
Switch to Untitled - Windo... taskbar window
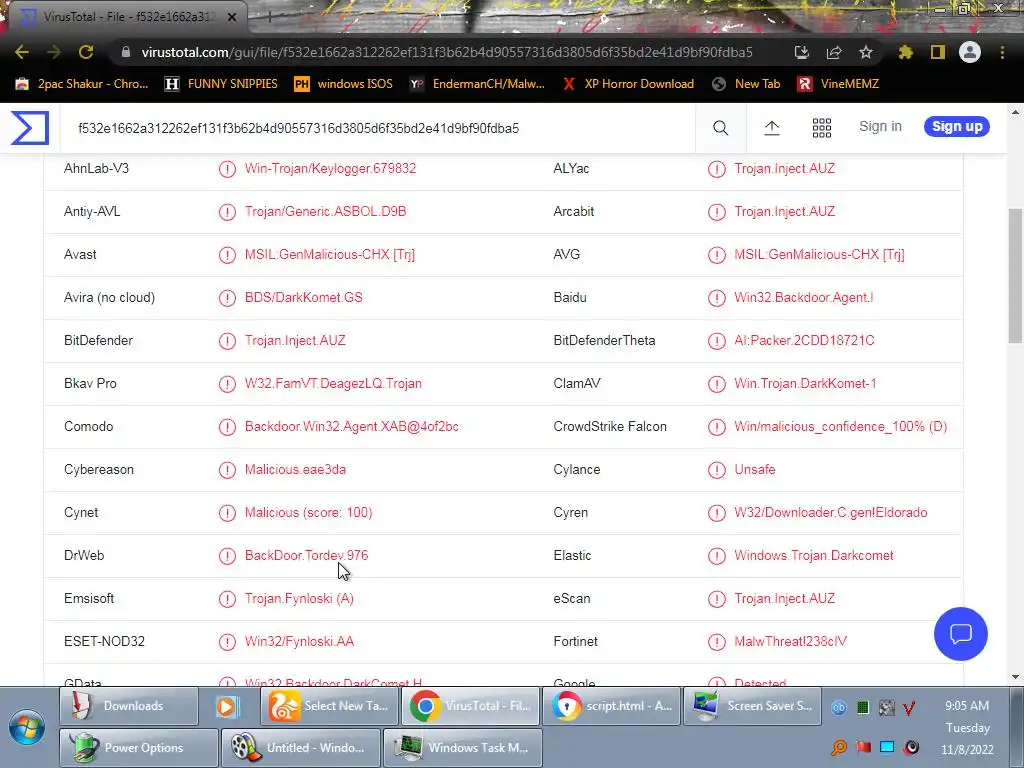click(x=300, y=748)
